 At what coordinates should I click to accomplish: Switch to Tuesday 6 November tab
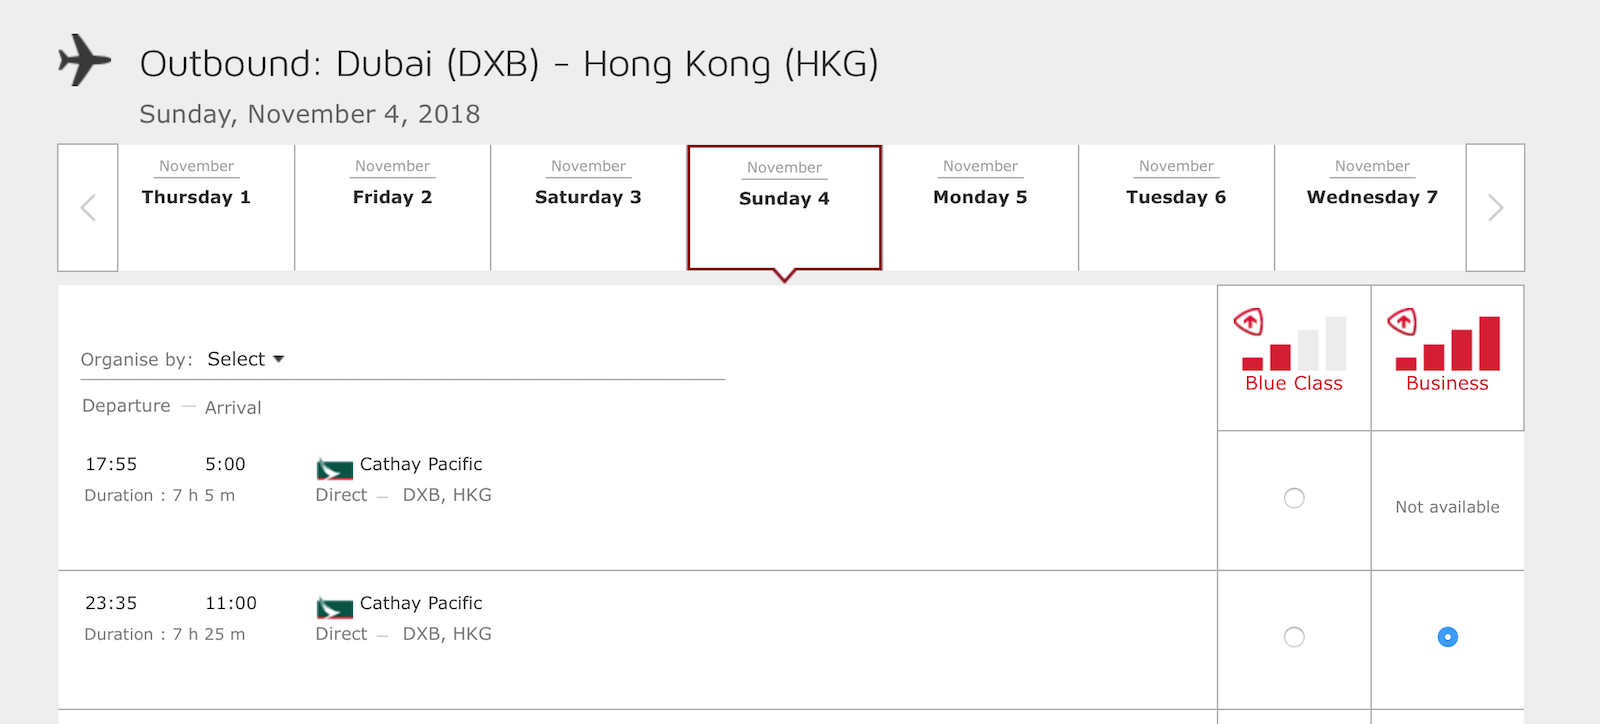(1176, 208)
